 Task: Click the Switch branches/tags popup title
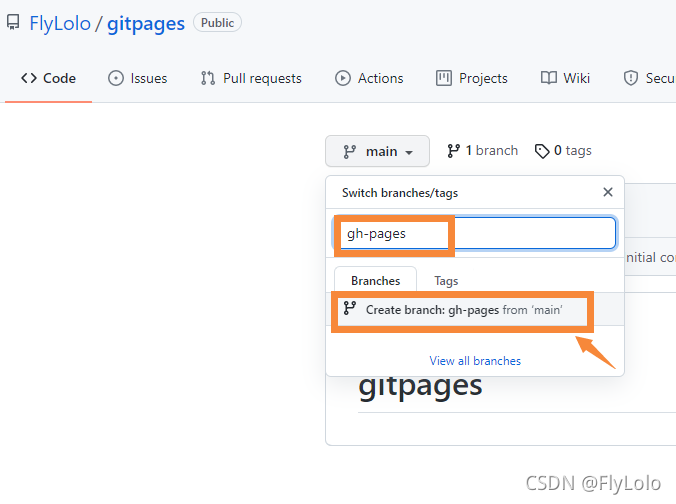[x=400, y=193]
